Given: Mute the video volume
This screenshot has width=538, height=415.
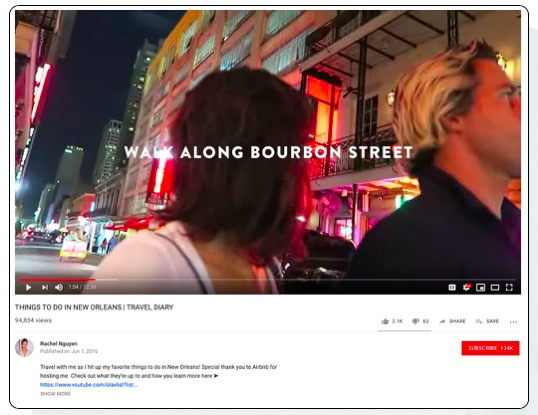Looking at the screenshot, I should coord(59,287).
